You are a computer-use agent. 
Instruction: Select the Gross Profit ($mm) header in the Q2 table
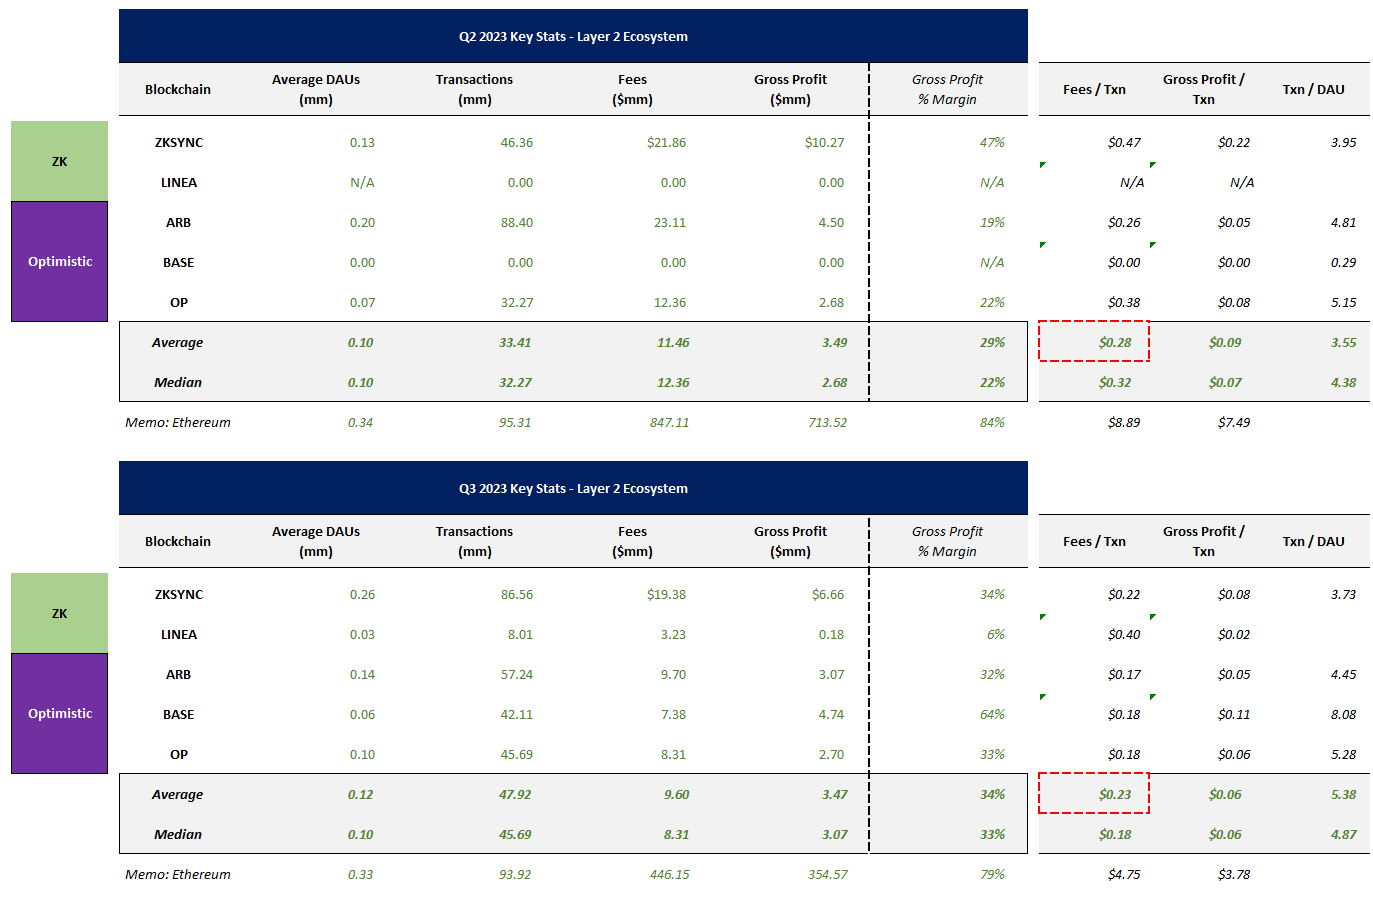pos(790,89)
